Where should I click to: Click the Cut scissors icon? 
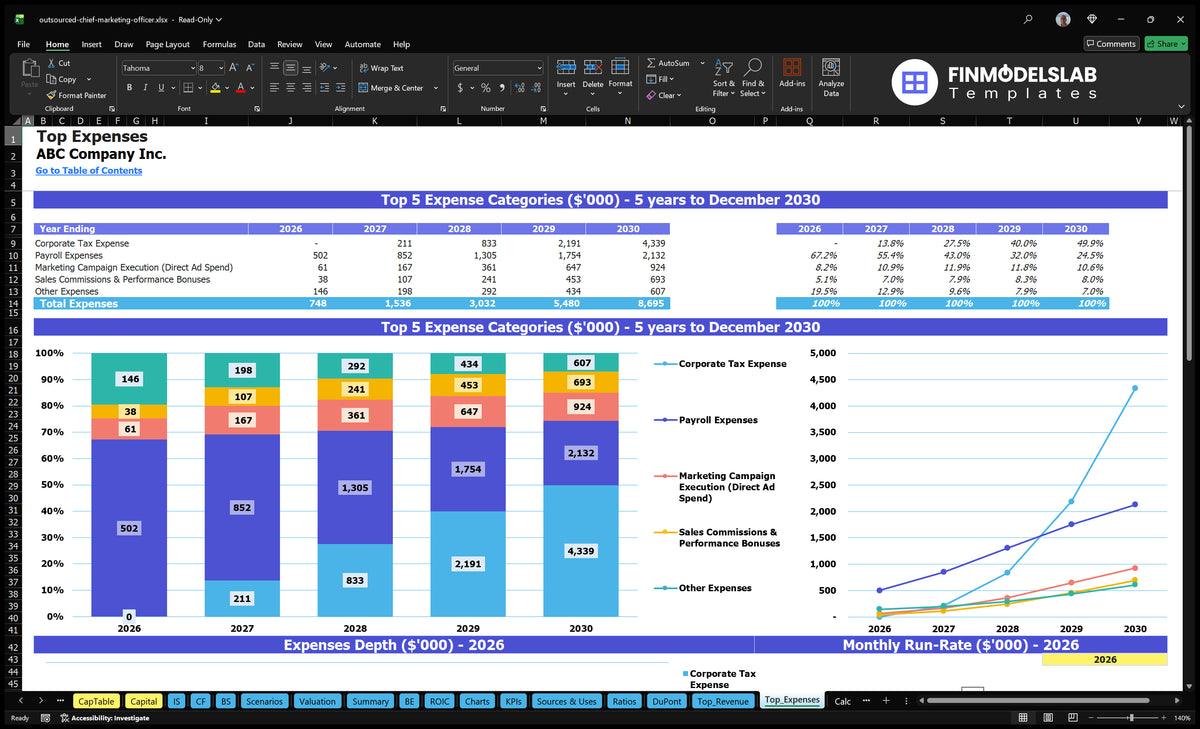click(x=51, y=63)
